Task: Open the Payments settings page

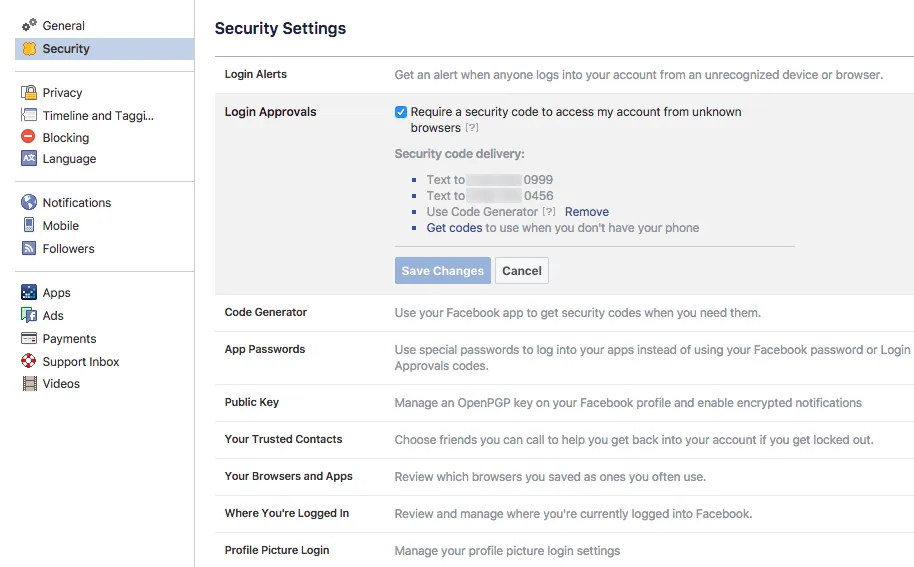Action: [69, 339]
